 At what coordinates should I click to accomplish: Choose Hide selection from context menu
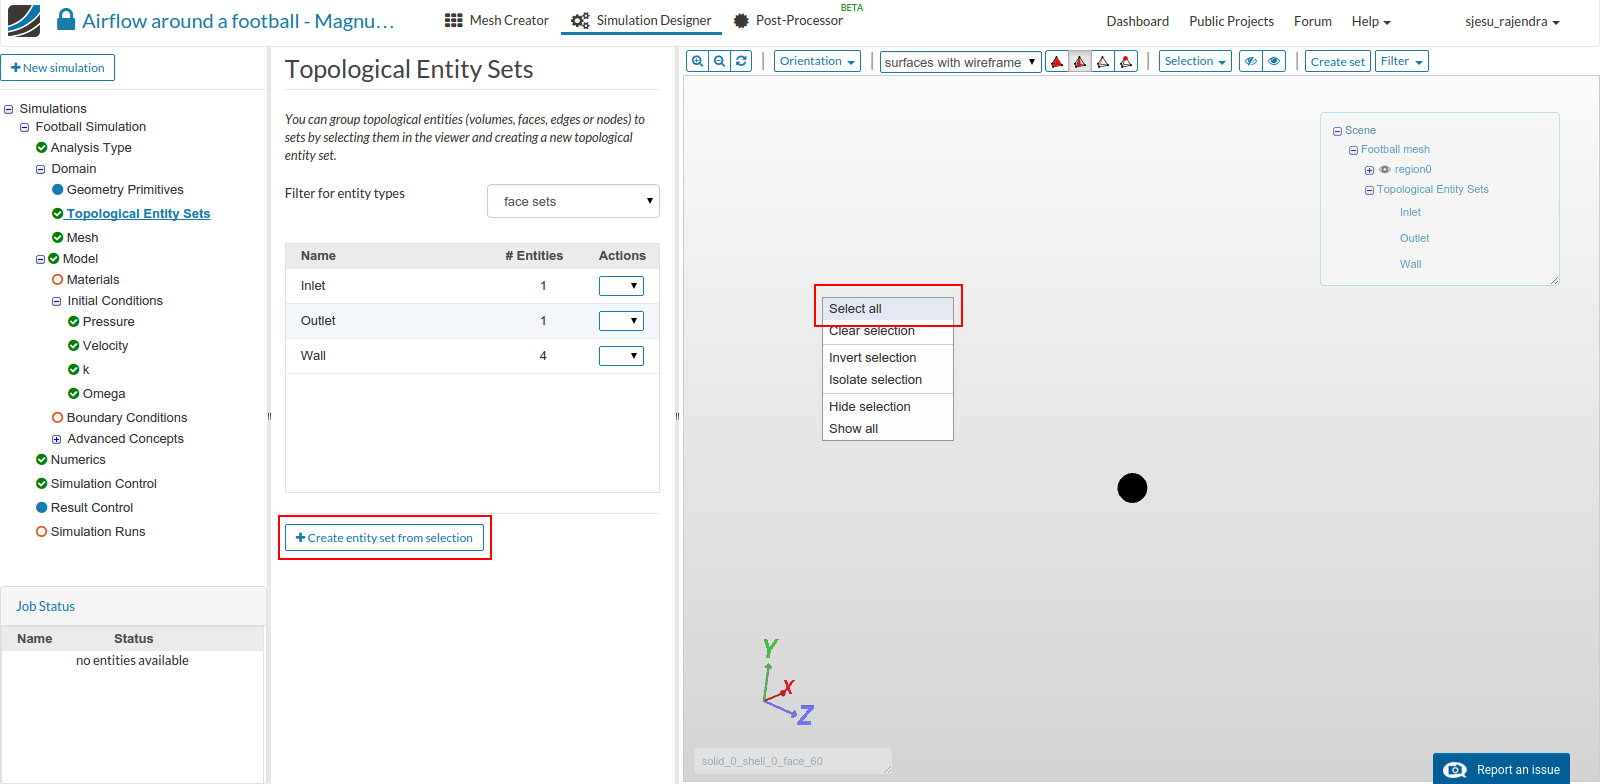888,407
